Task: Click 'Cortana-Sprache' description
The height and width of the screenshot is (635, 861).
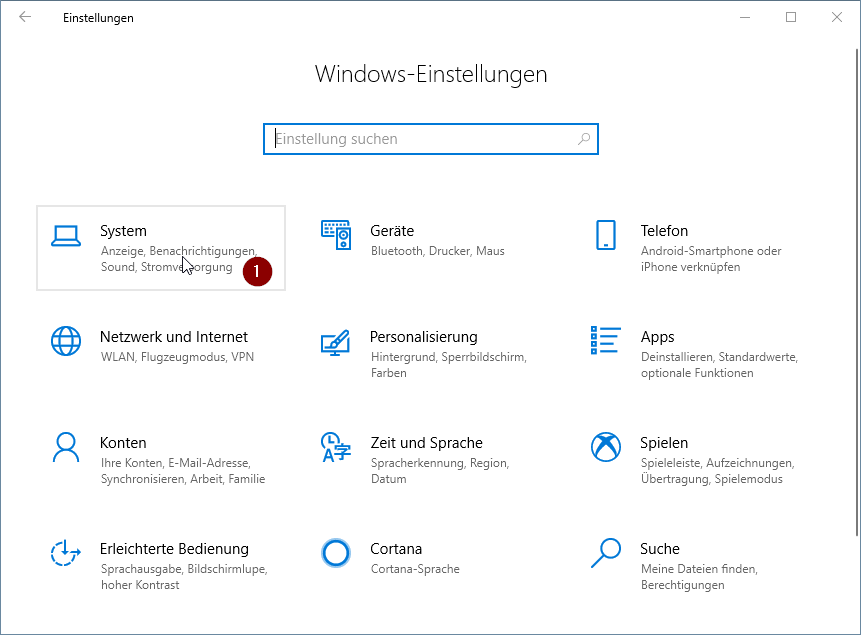Action: (415, 569)
